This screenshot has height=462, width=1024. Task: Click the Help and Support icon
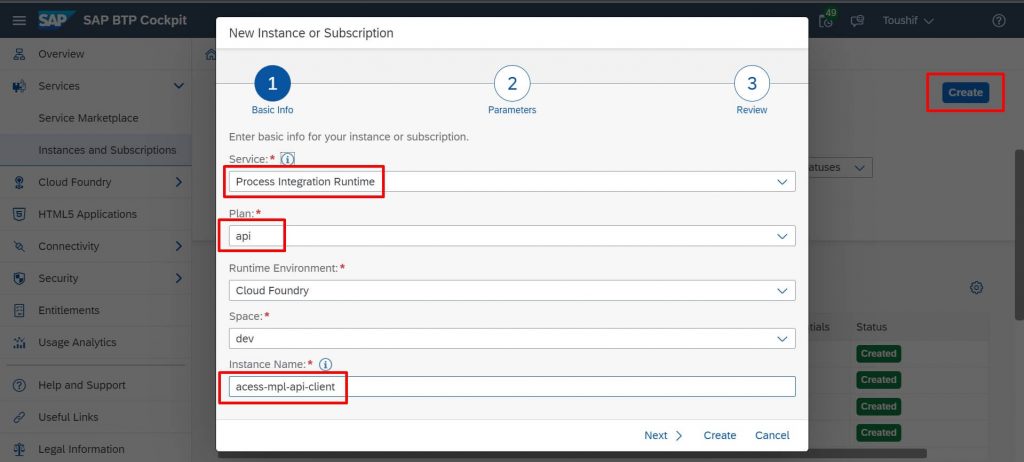[20, 386]
